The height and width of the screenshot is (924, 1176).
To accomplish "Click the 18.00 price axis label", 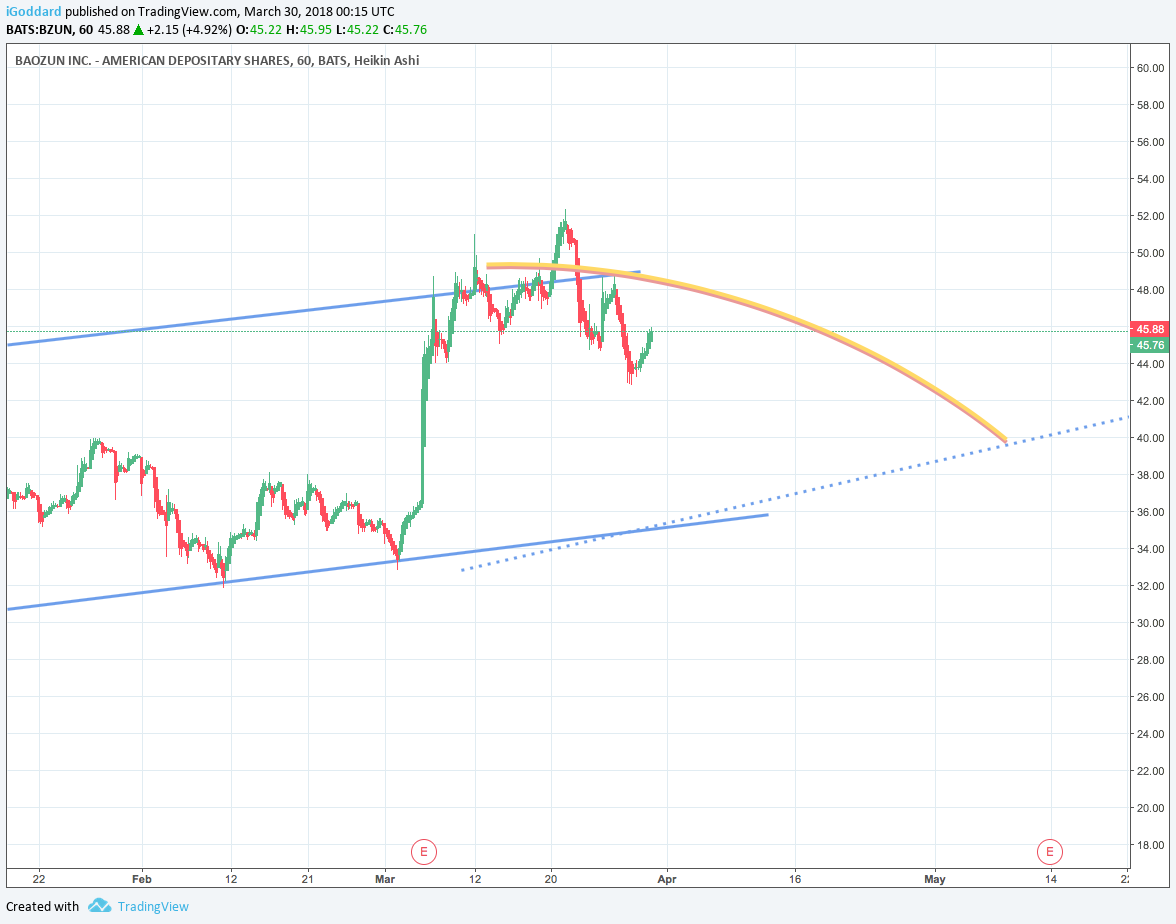I will click(x=1150, y=845).
